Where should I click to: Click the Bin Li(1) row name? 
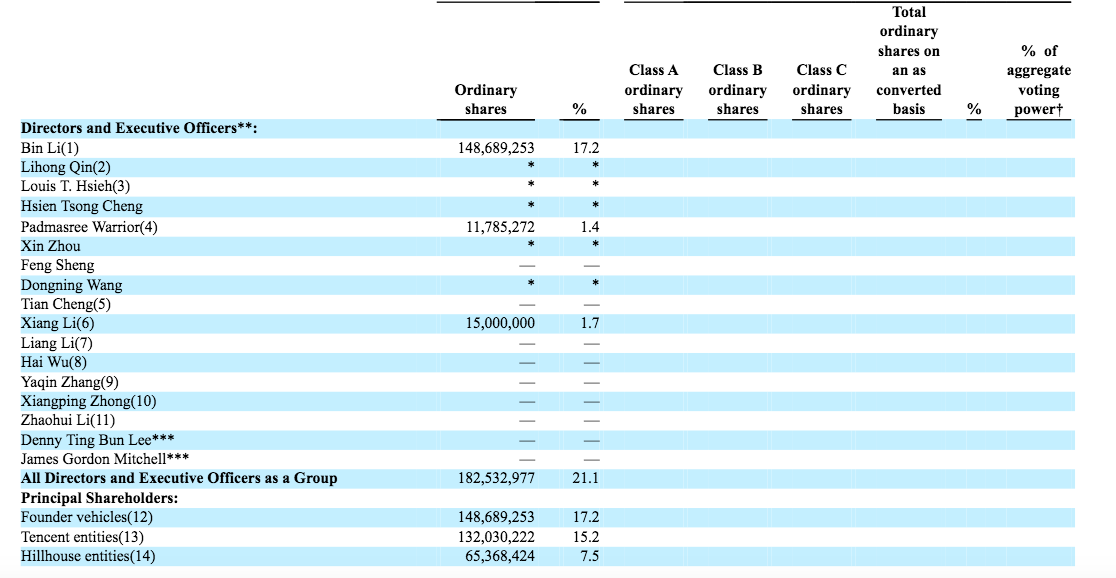coord(50,148)
